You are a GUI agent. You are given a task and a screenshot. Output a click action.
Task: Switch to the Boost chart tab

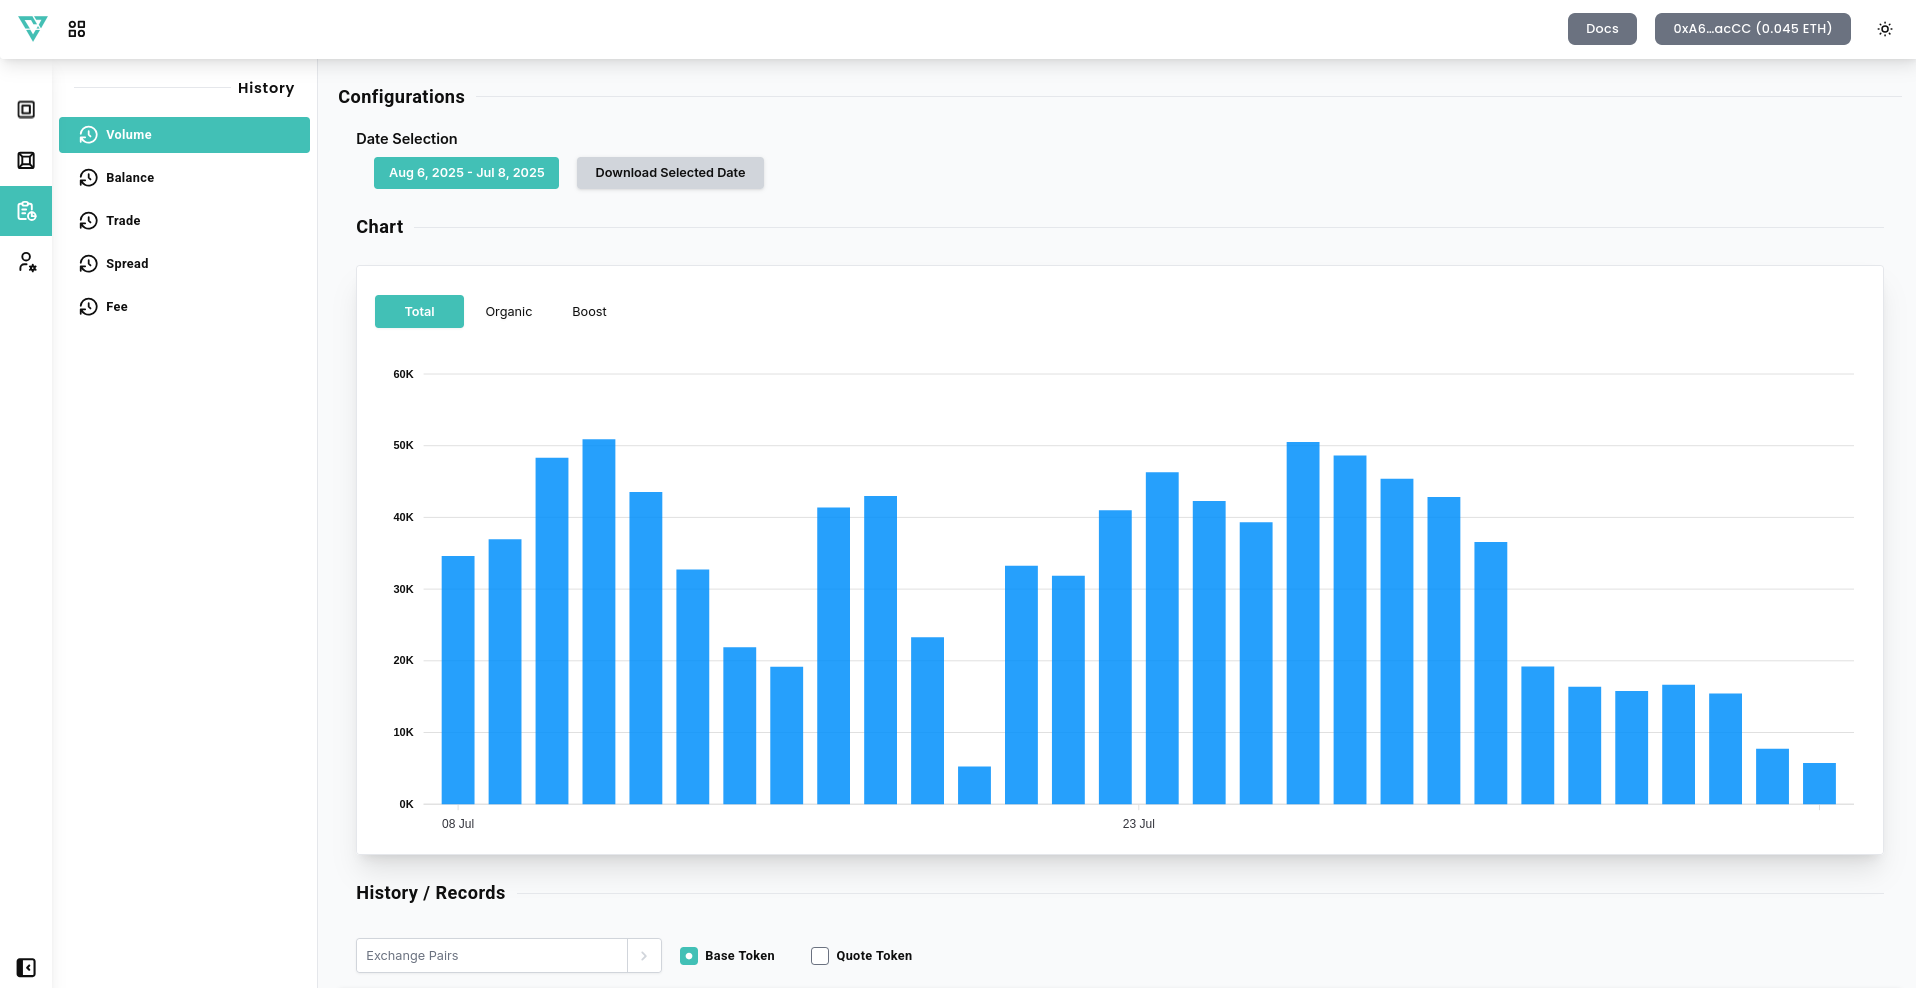click(x=589, y=312)
